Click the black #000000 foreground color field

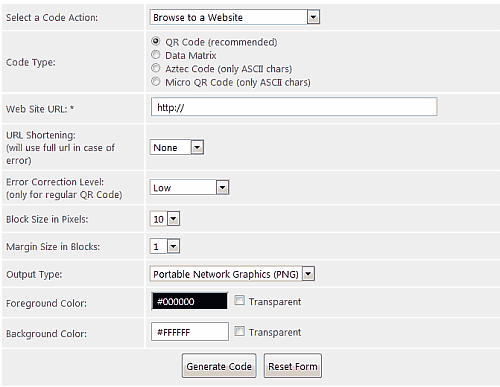(x=190, y=301)
